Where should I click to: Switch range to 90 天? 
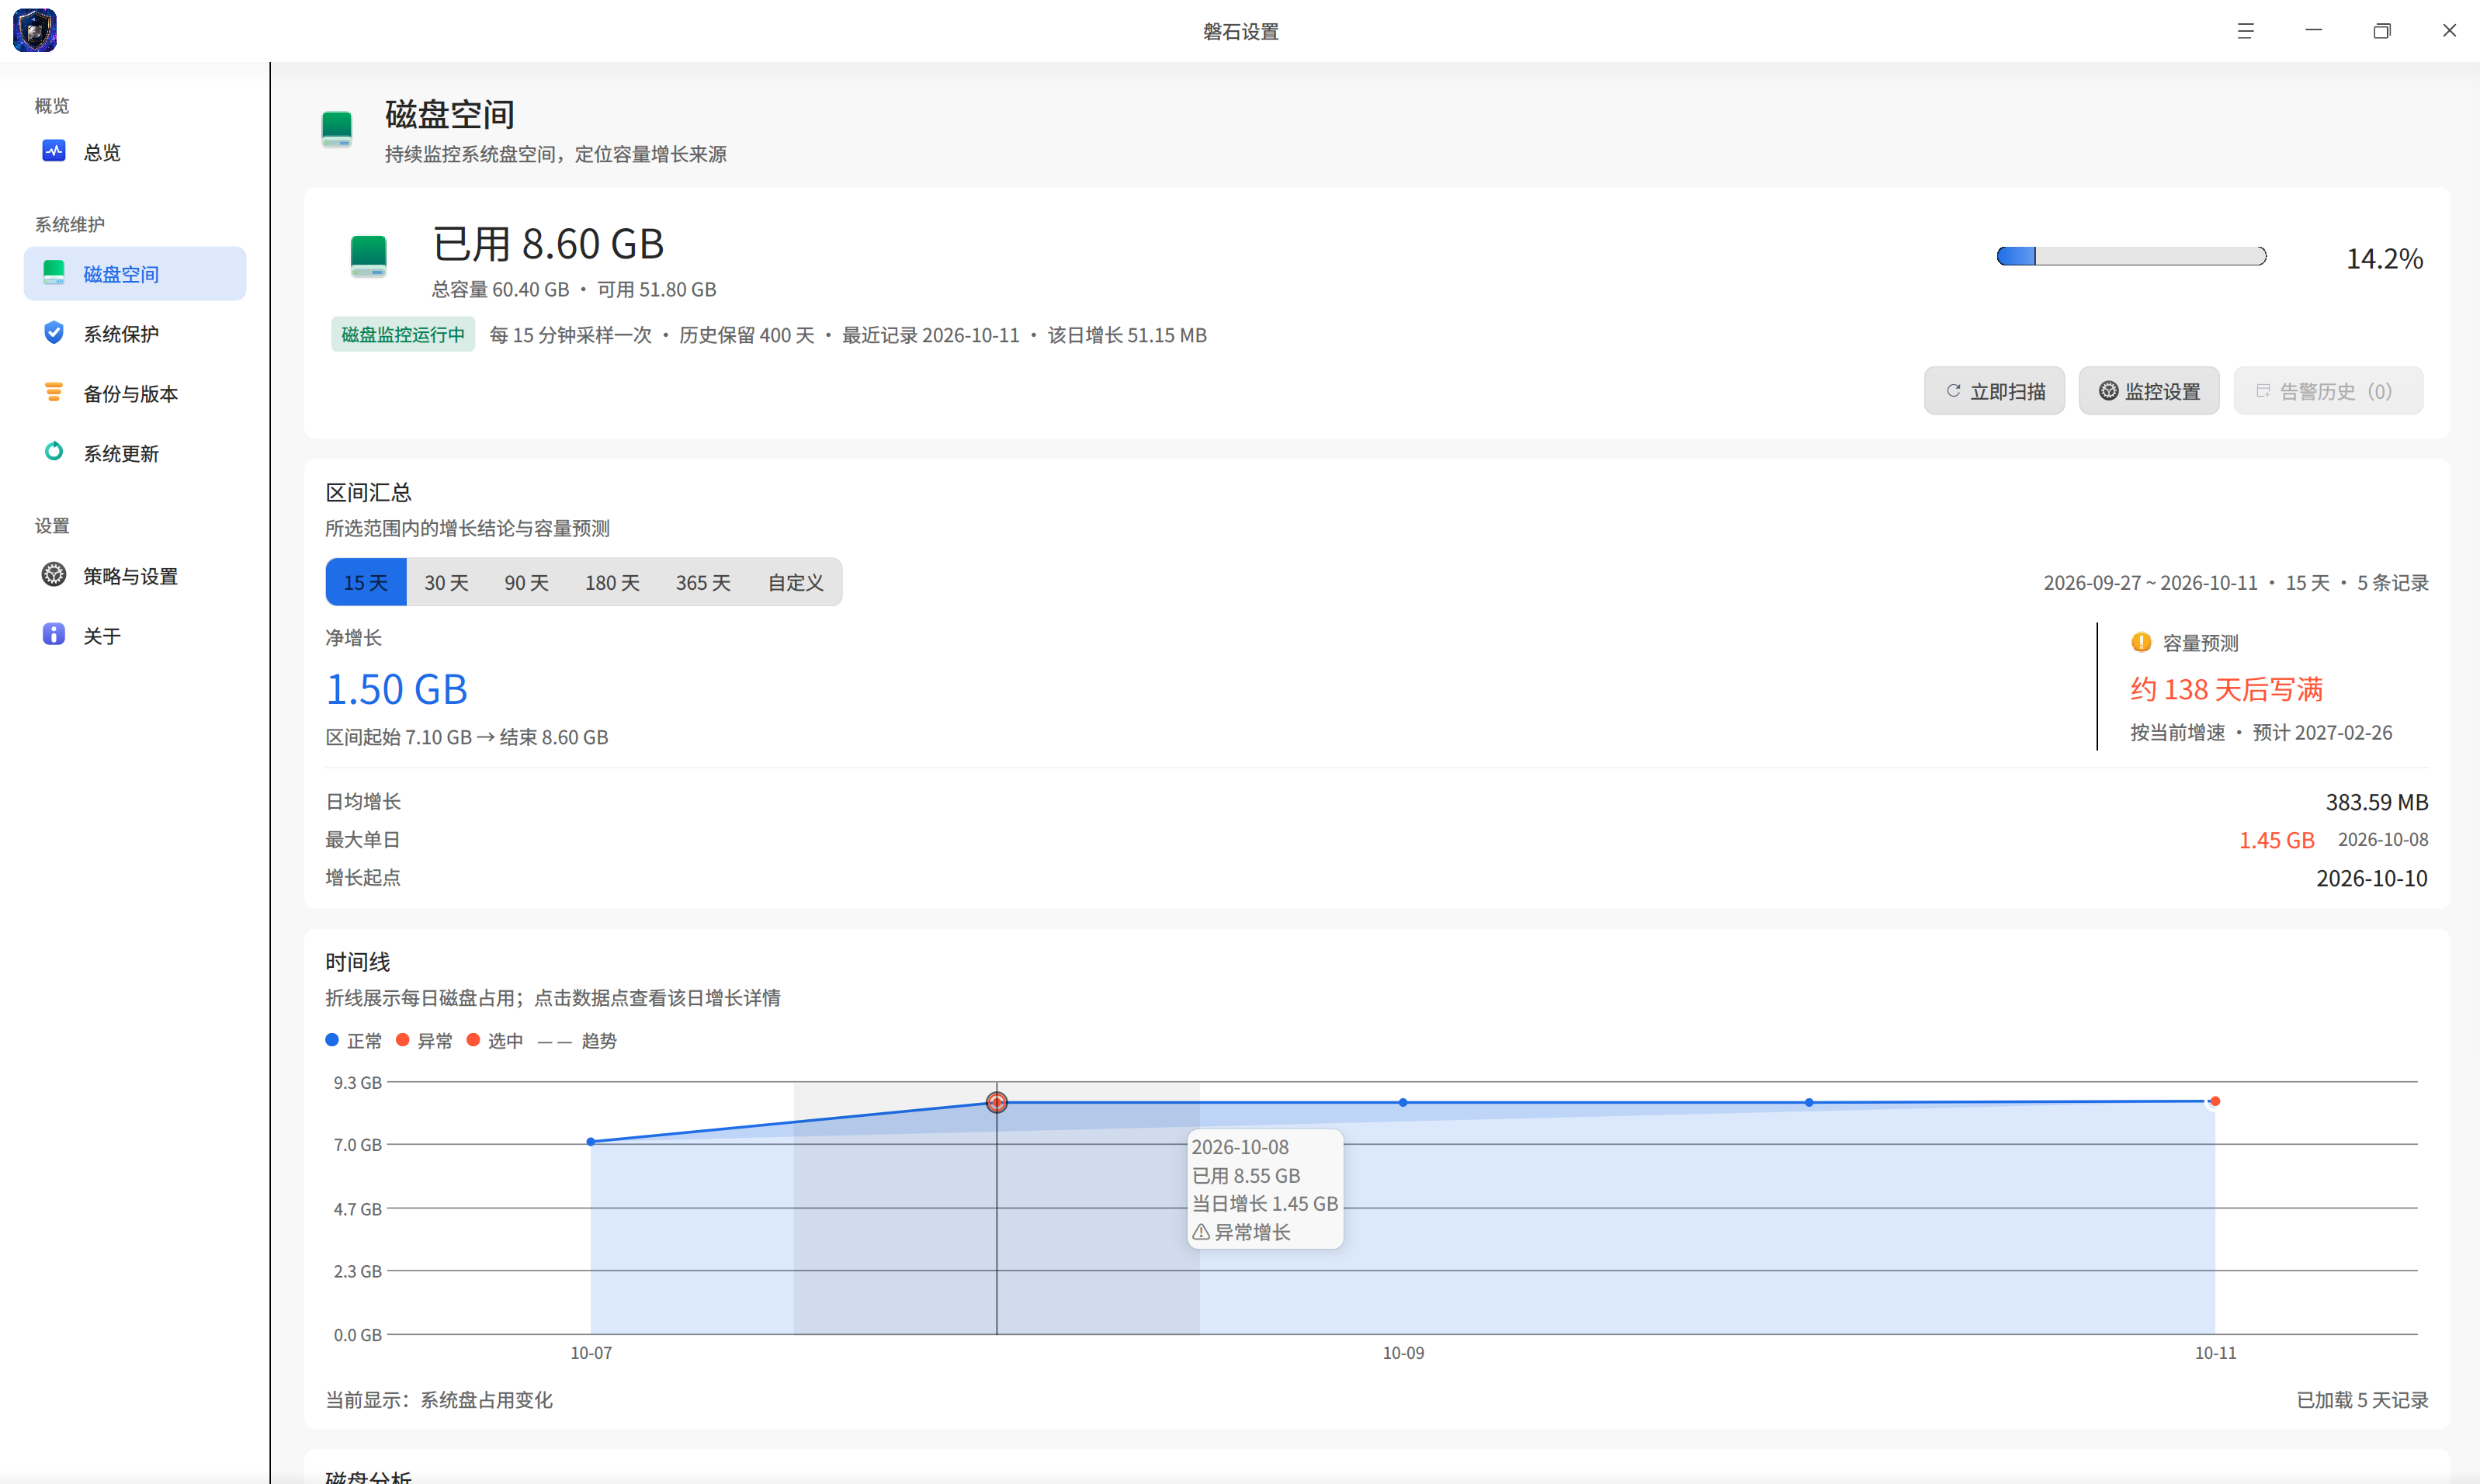point(526,582)
